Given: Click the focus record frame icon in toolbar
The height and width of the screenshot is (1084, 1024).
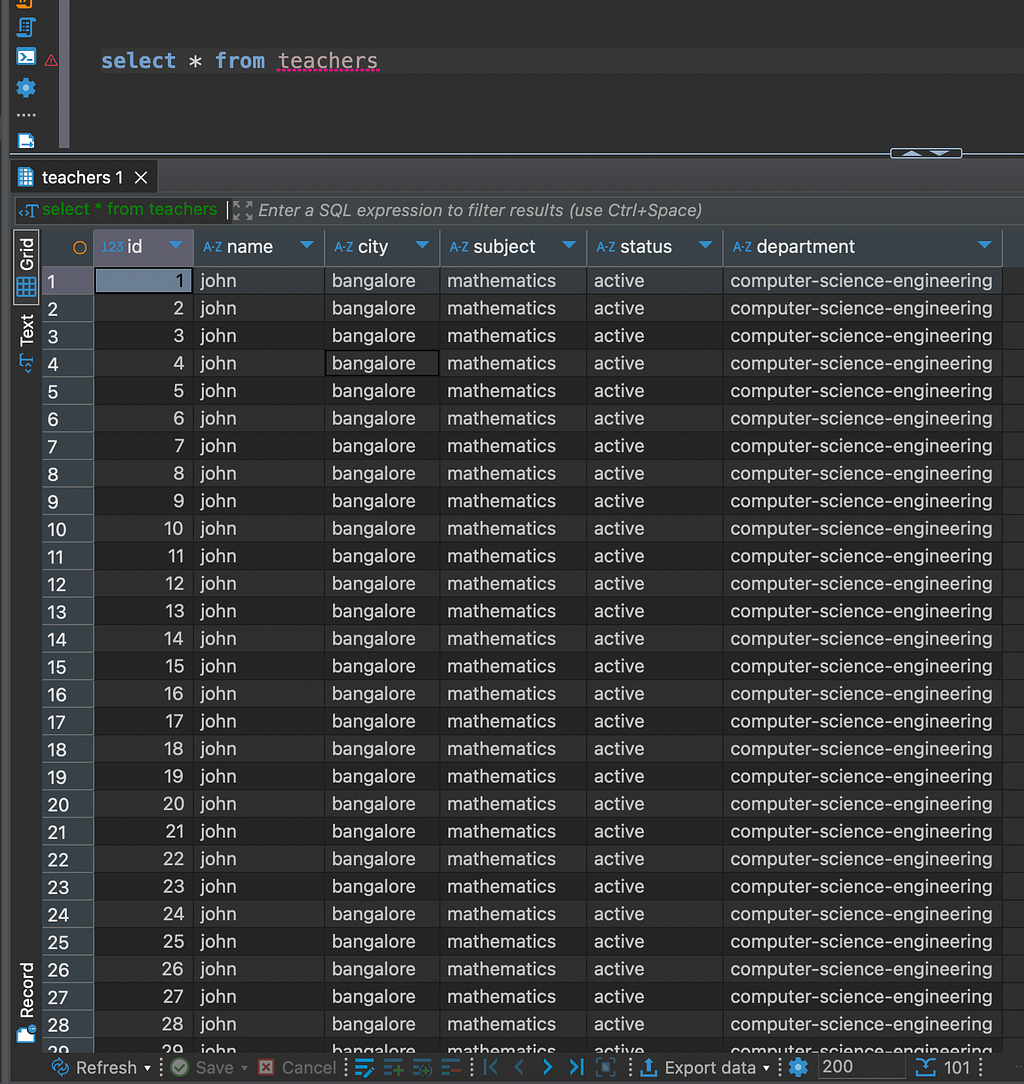Looking at the screenshot, I should pyautogui.click(x=606, y=1067).
